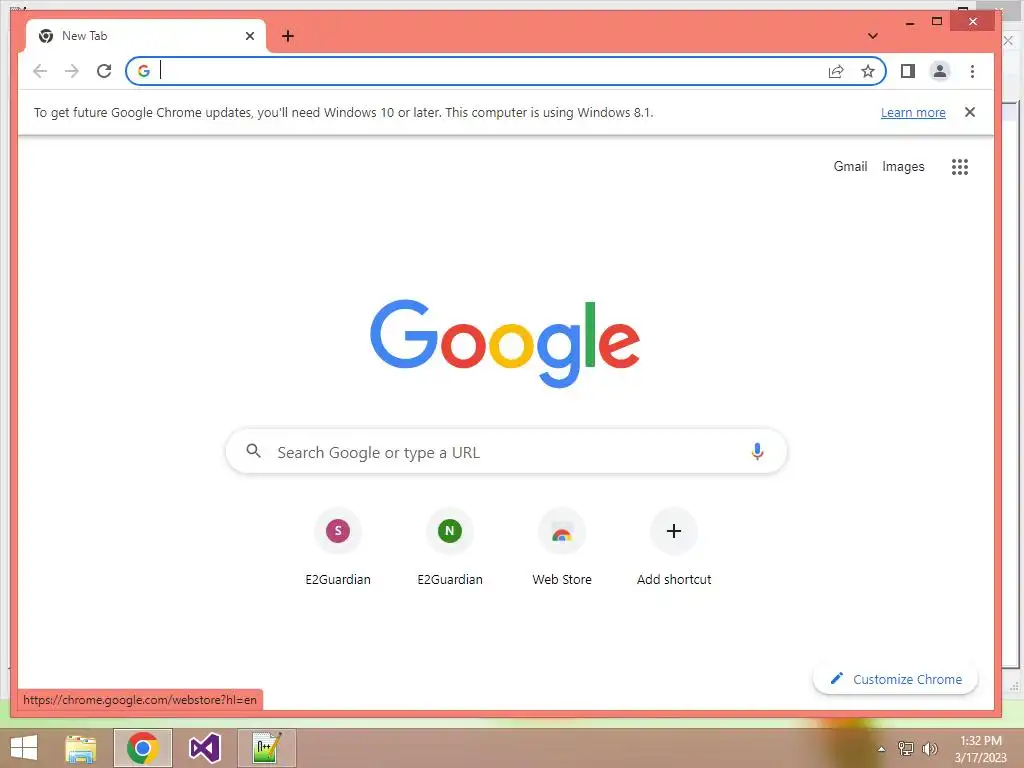
Task: Open the notepad app on the taskbar
Action: (266, 748)
